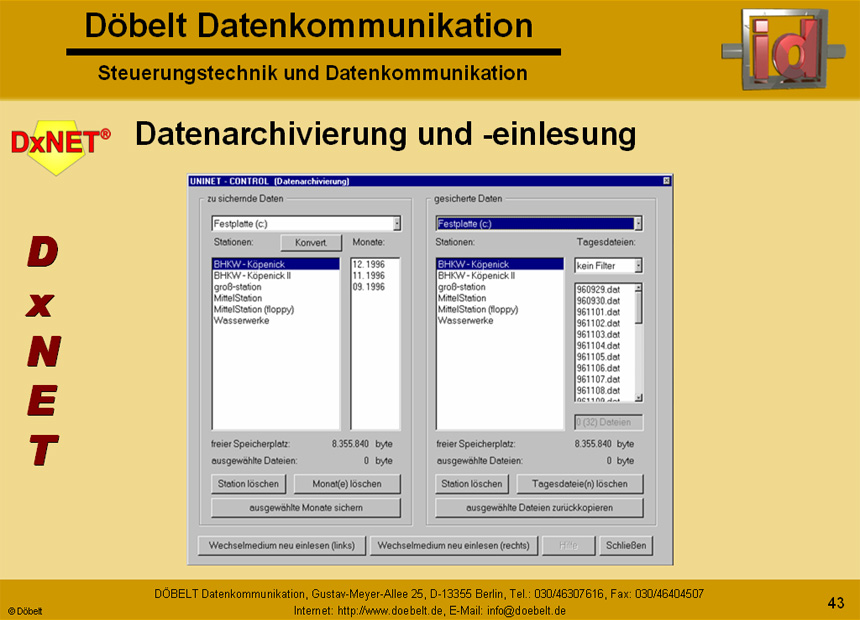Select BHKW - Köpenick II in left station list
The height and width of the screenshot is (620, 860).
(x=276, y=275)
